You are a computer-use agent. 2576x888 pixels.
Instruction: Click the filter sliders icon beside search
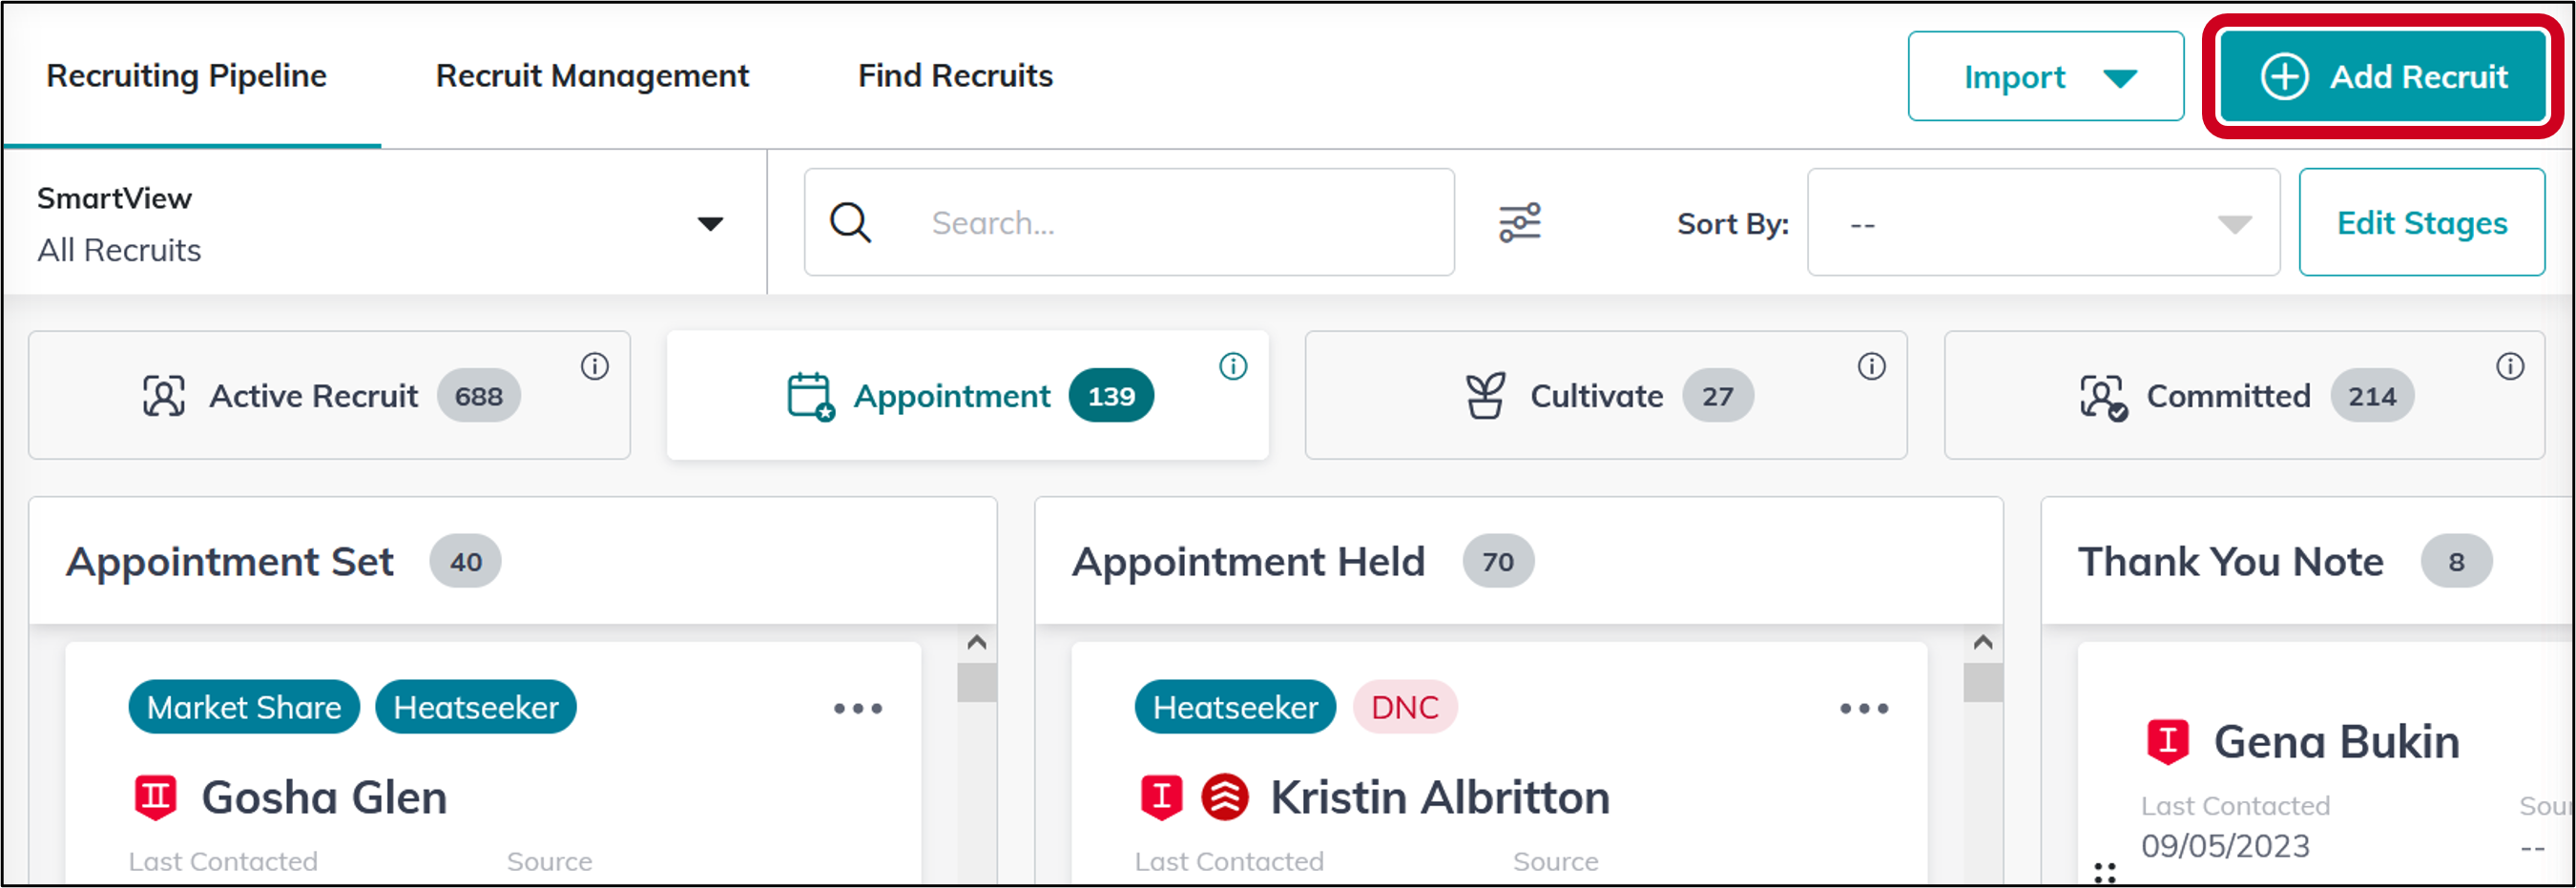click(x=1519, y=223)
